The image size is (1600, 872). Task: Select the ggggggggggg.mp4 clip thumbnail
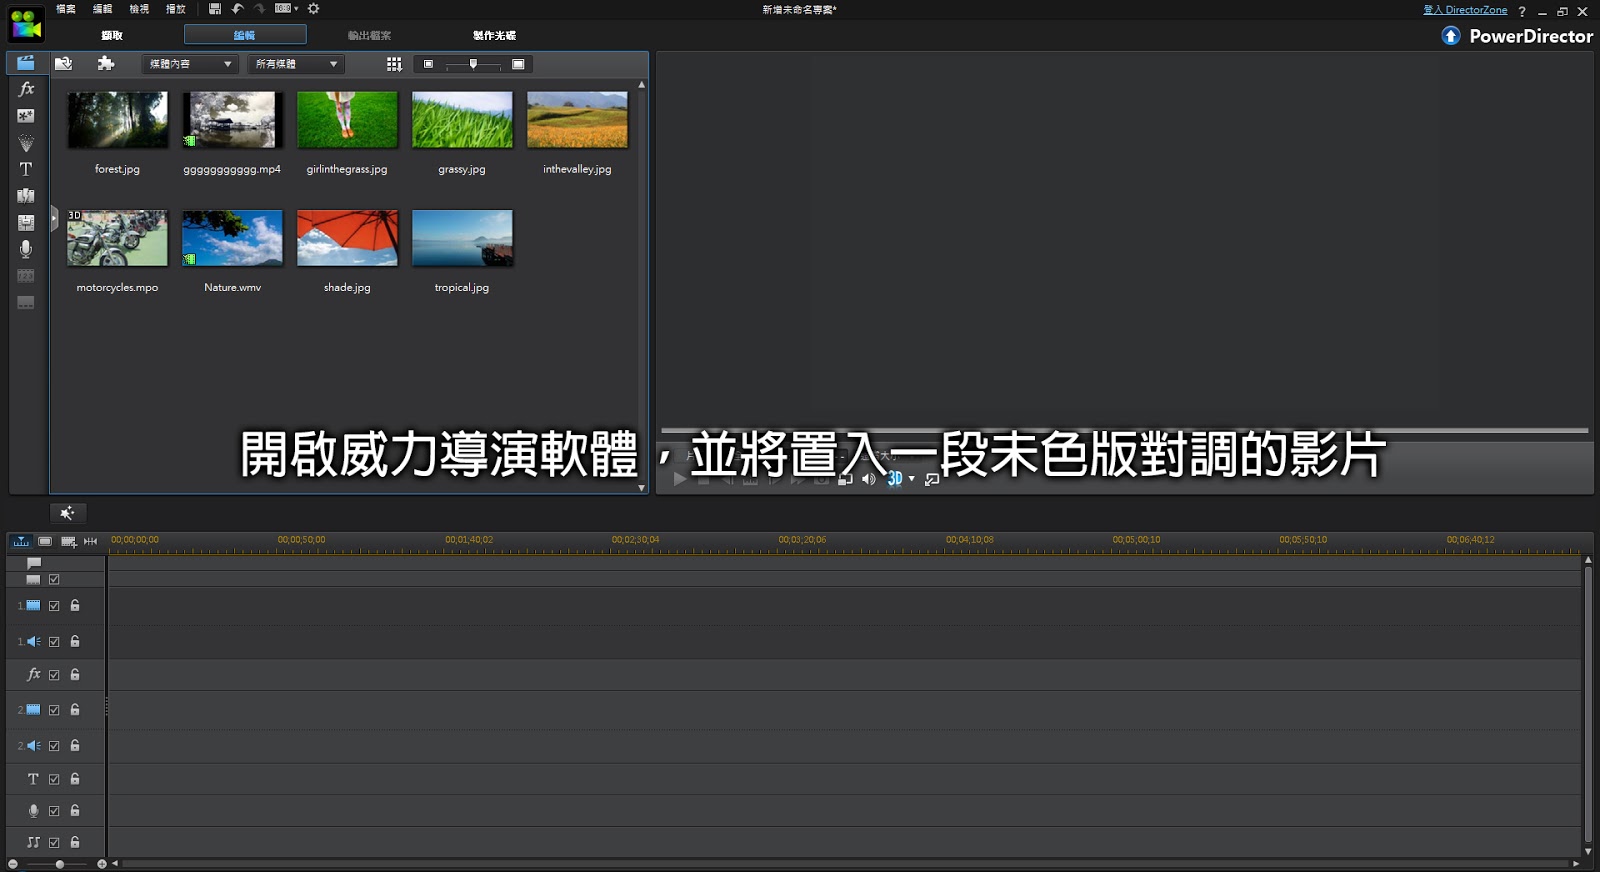[x=233, y=120]
